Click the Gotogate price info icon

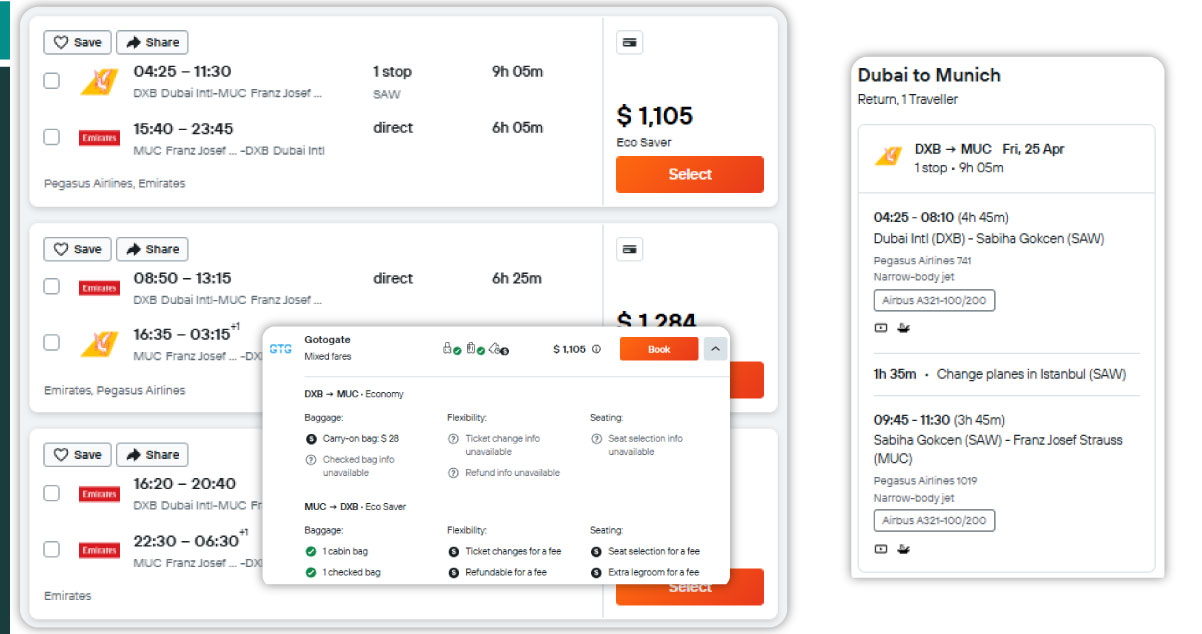[x=596, y=349]
